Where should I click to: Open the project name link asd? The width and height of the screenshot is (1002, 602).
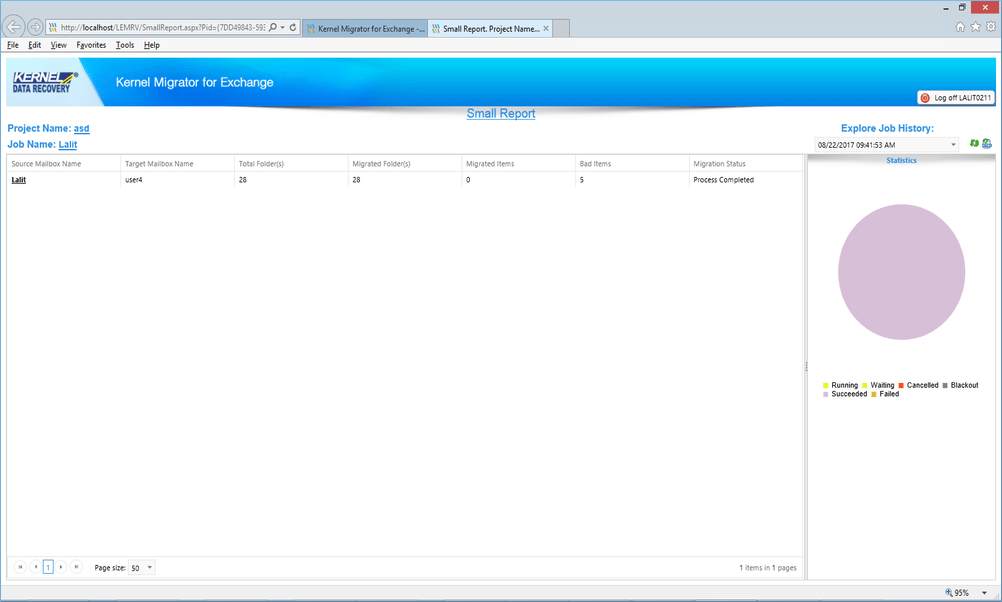pos(81,128)
